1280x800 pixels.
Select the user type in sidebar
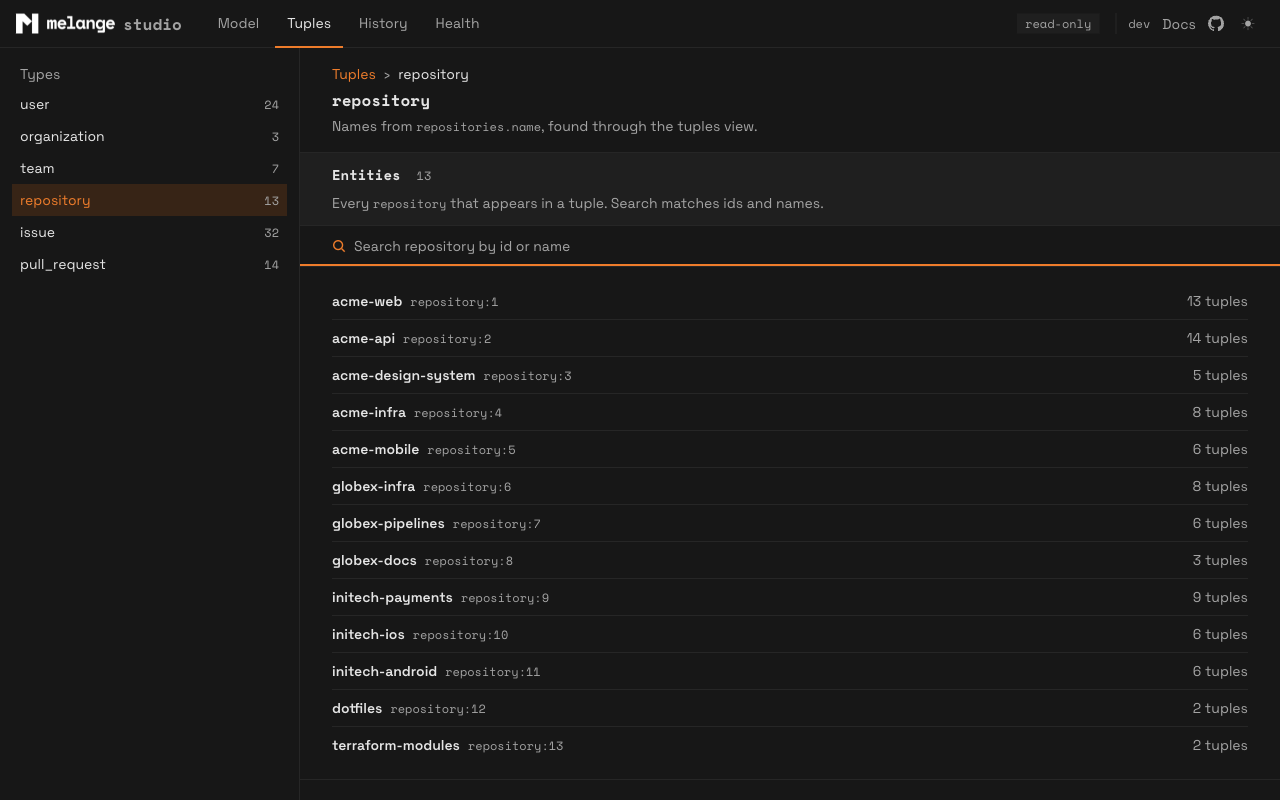pos(149,104)
